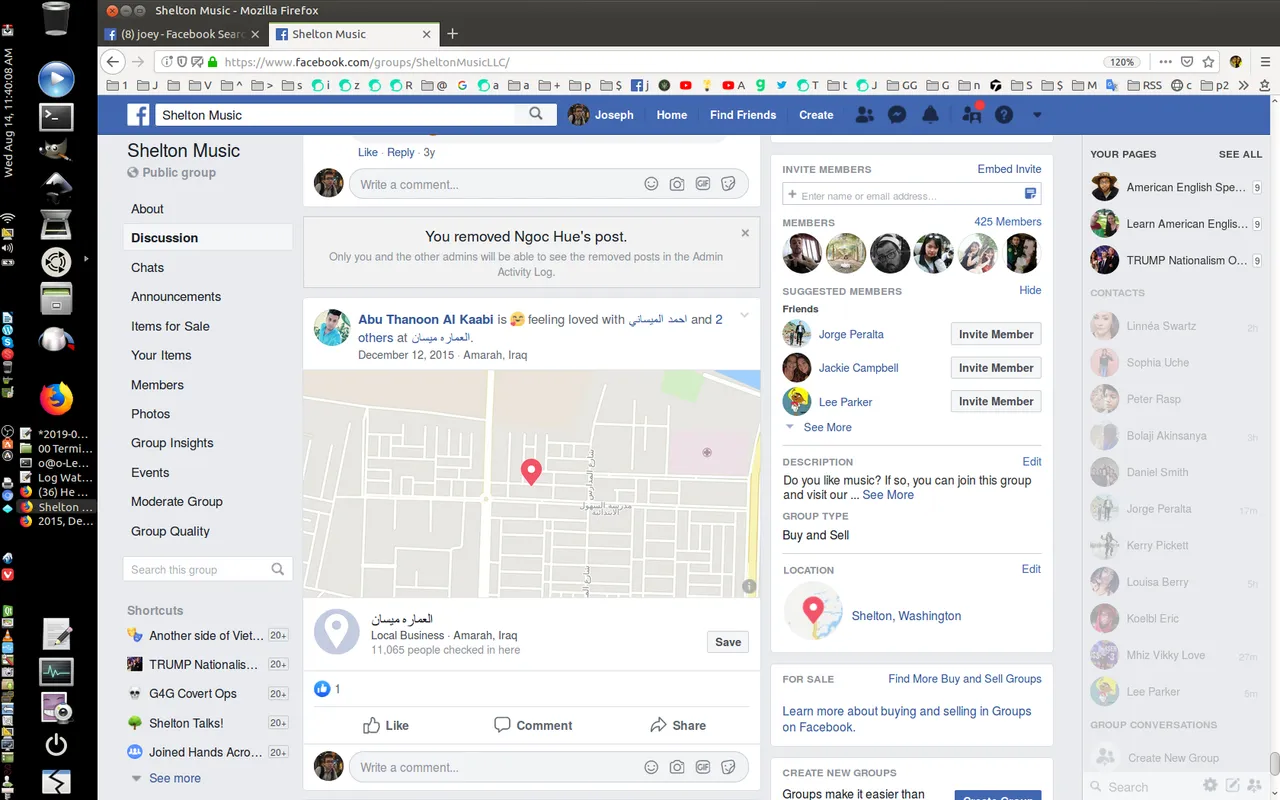The image size is (1280, 800).
Task: Click the red location pin on the map
Action: [x=531, y=472]
